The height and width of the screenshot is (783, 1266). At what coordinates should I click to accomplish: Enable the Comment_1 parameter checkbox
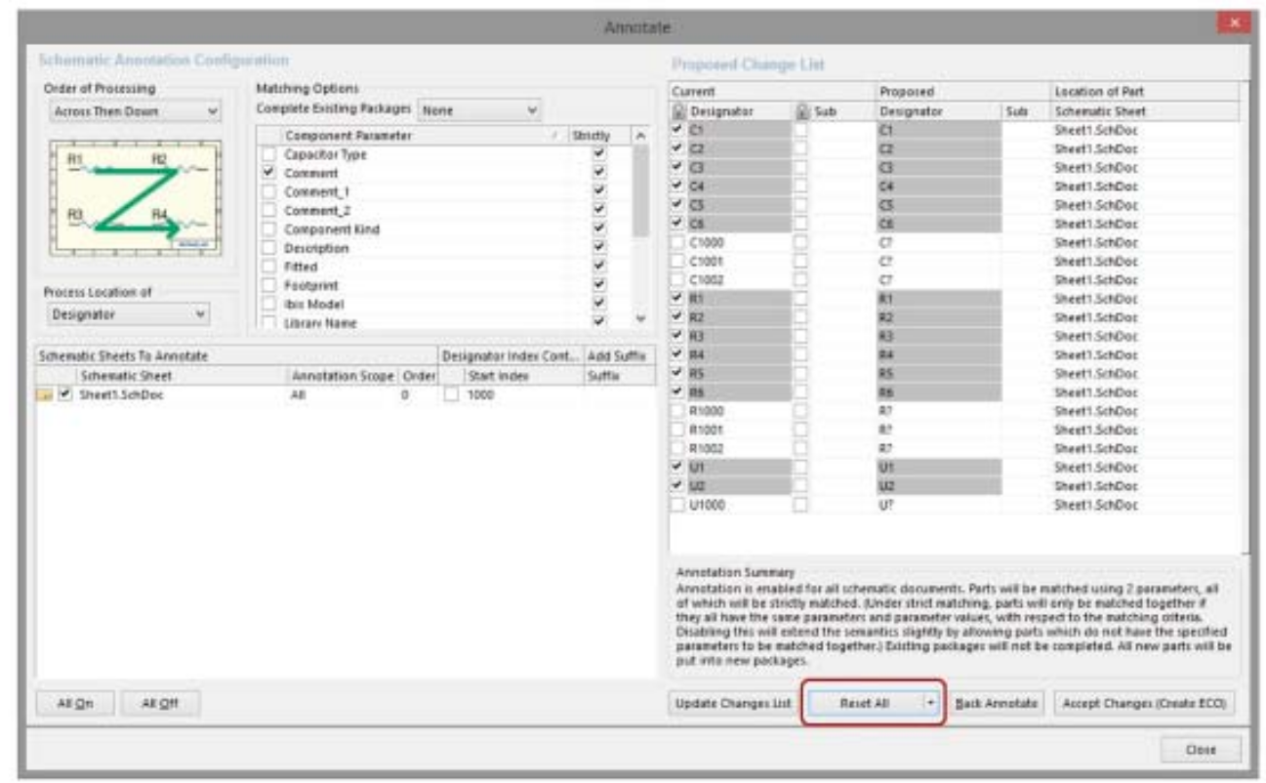click(x=267, y=192)
